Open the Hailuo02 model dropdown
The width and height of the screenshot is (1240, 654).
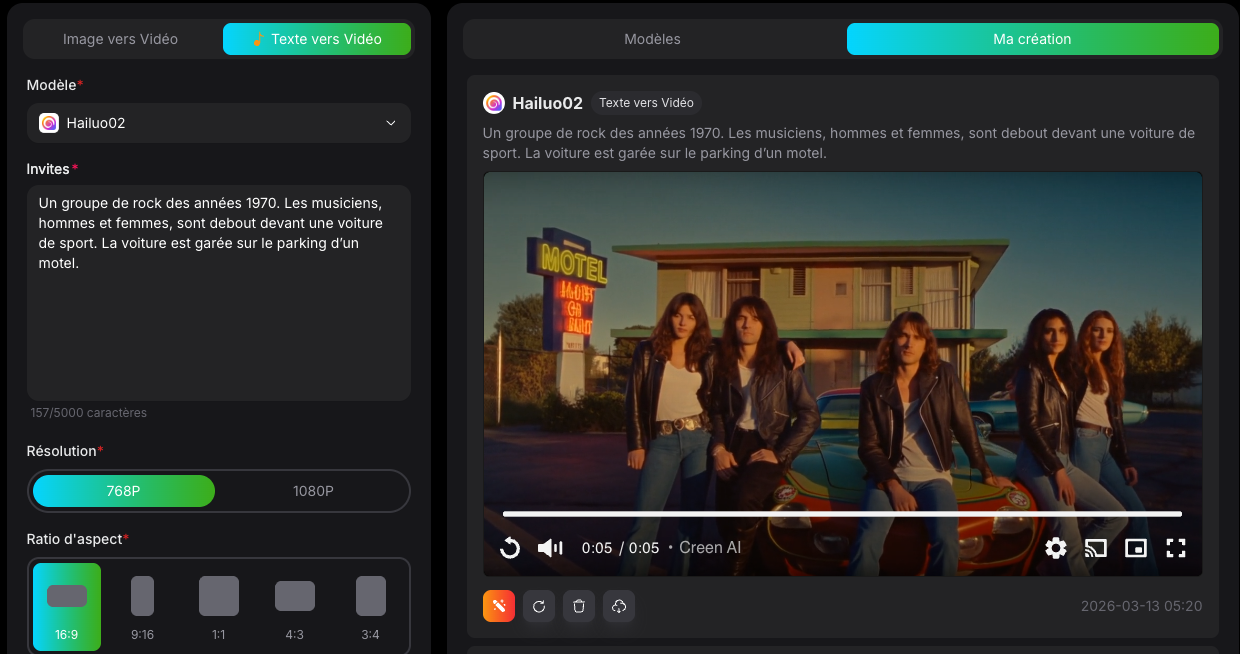pyautogui.click(x=219, y=123)
